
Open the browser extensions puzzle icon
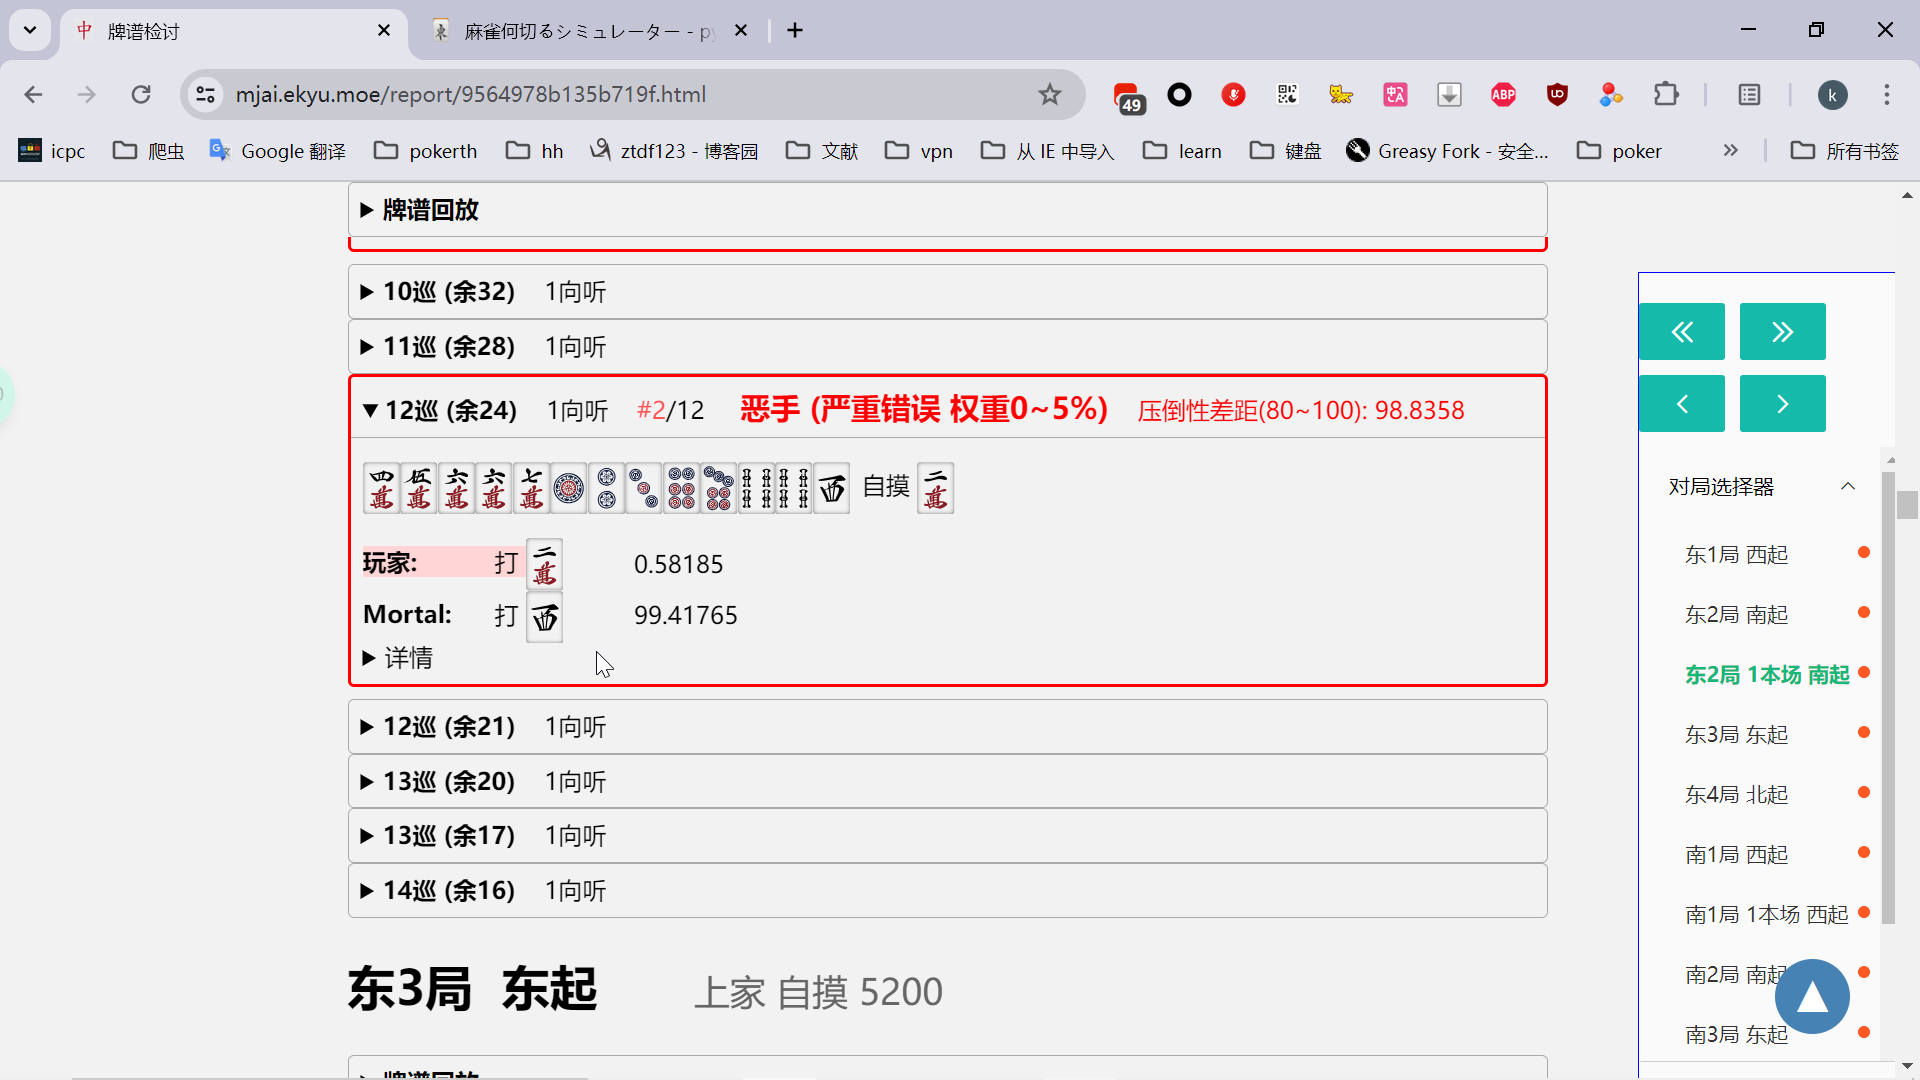click(x=1666, y=95)
